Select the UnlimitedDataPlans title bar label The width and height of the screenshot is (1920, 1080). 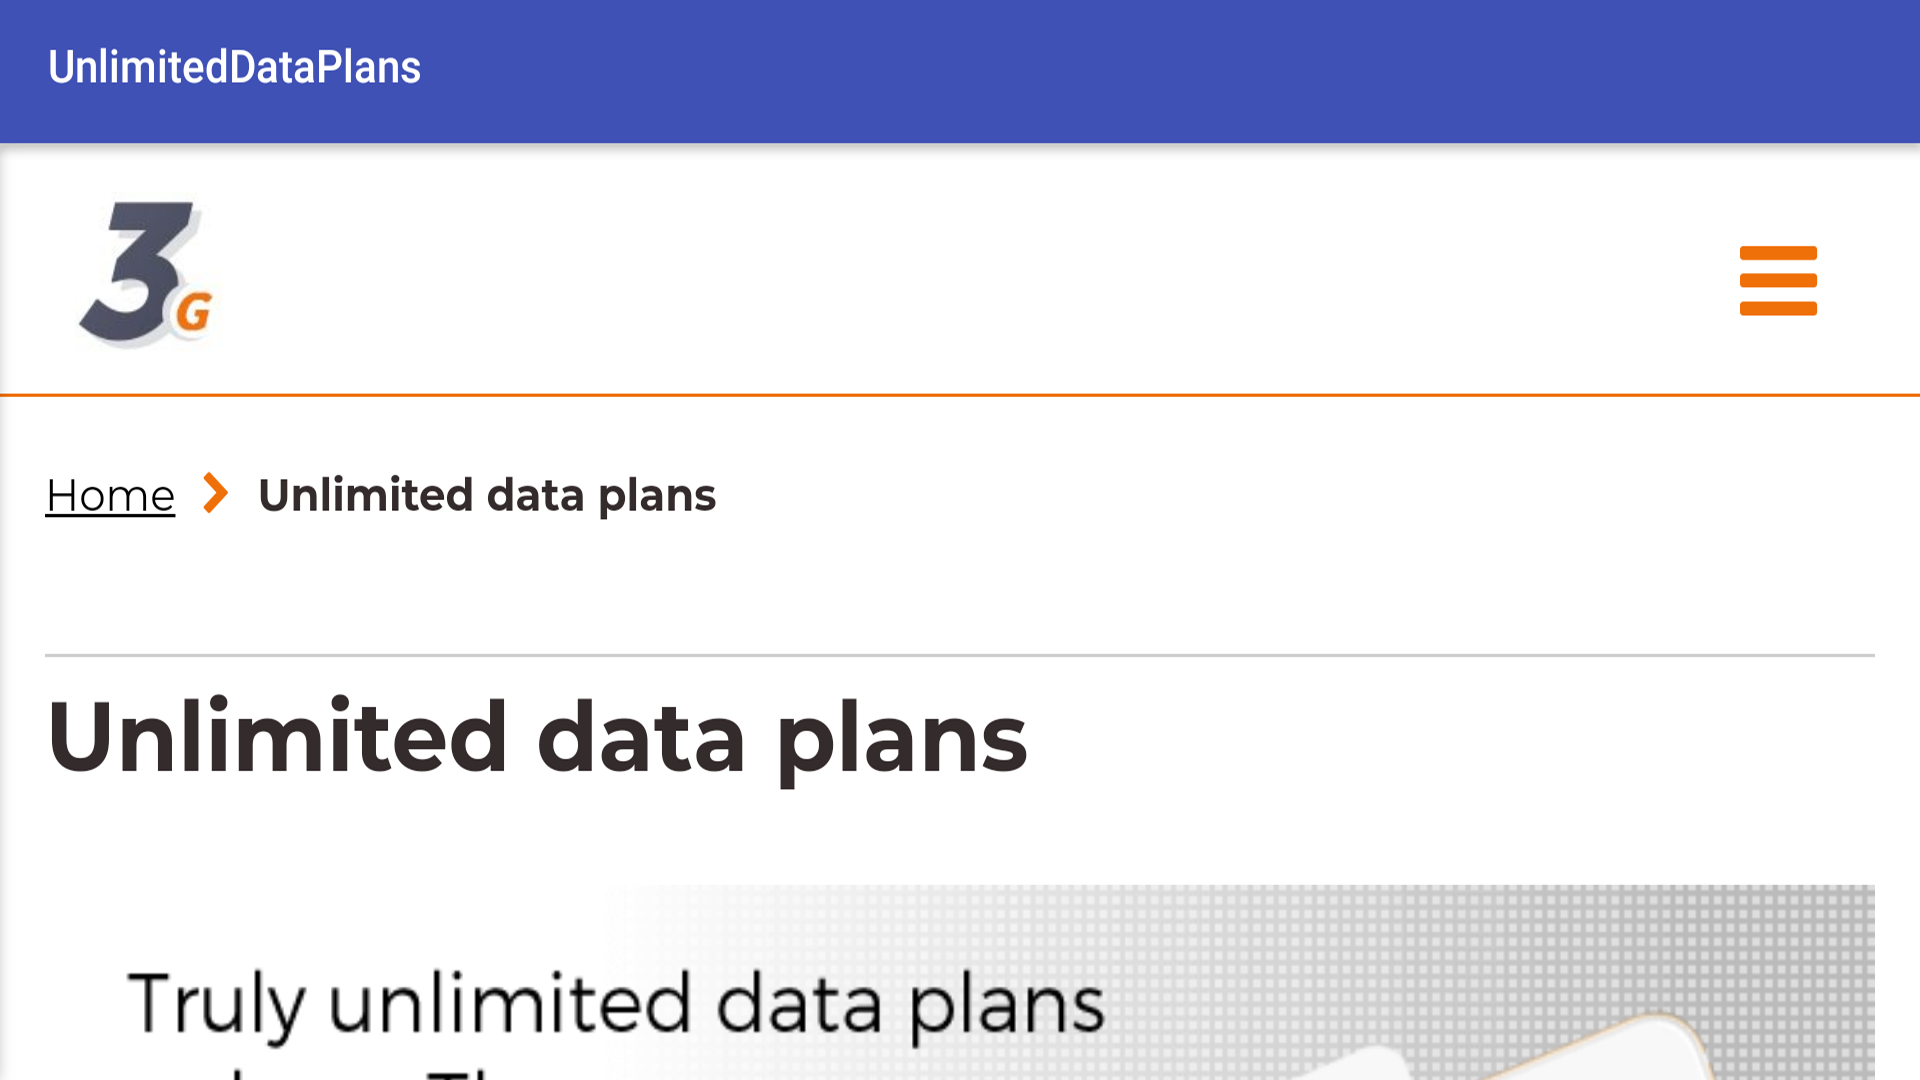tap(234, 68)
